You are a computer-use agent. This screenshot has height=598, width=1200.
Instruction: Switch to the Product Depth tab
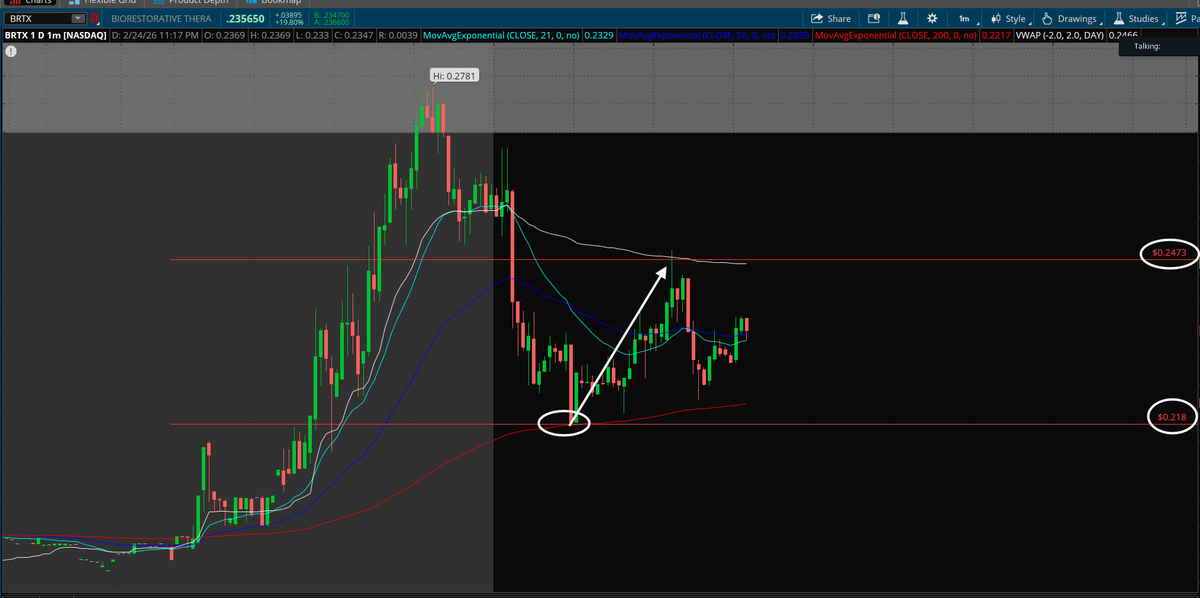click(191, 2)
